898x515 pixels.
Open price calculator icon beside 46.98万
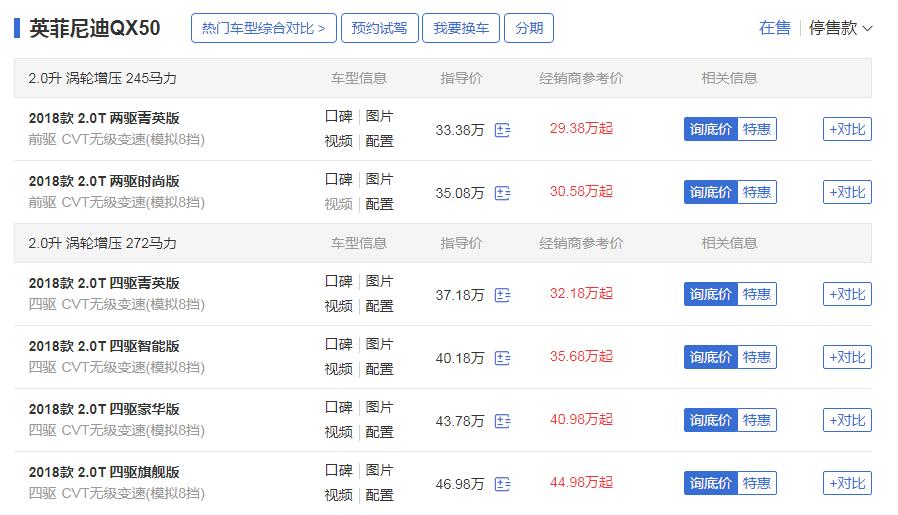click(502, 484)
